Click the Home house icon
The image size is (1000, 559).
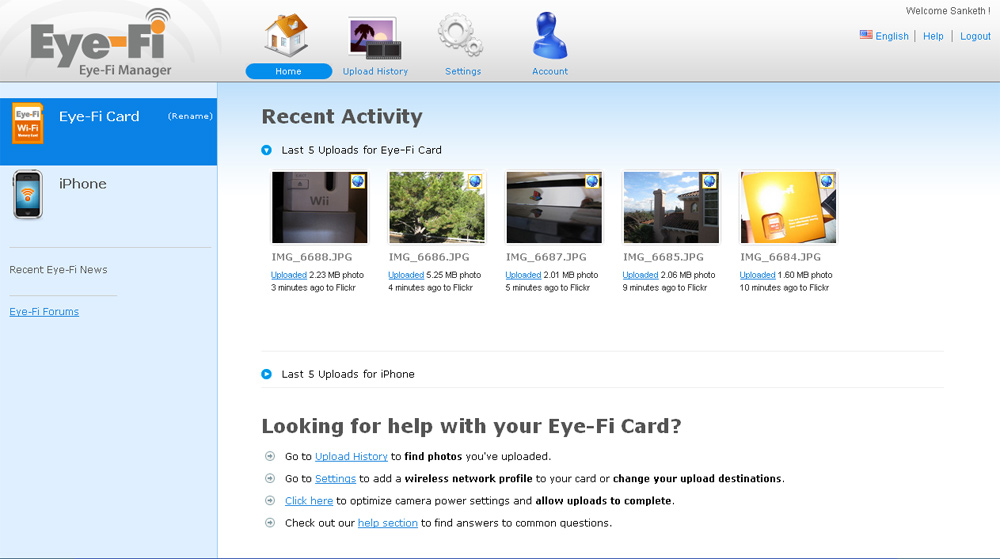[287, 36]
